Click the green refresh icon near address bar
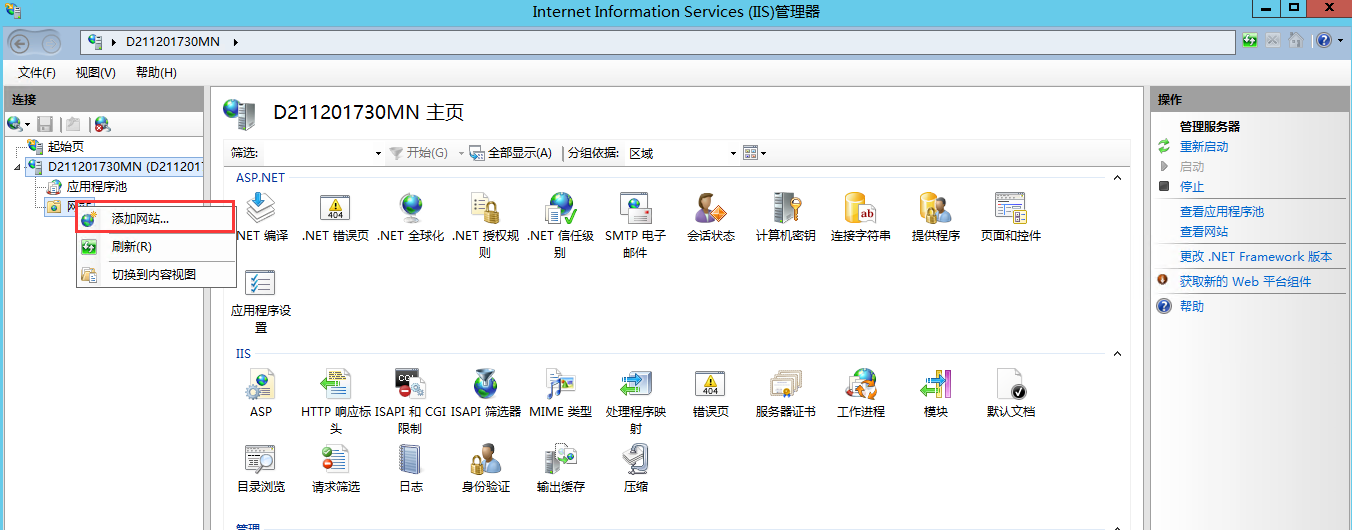 click(1250, 41)
